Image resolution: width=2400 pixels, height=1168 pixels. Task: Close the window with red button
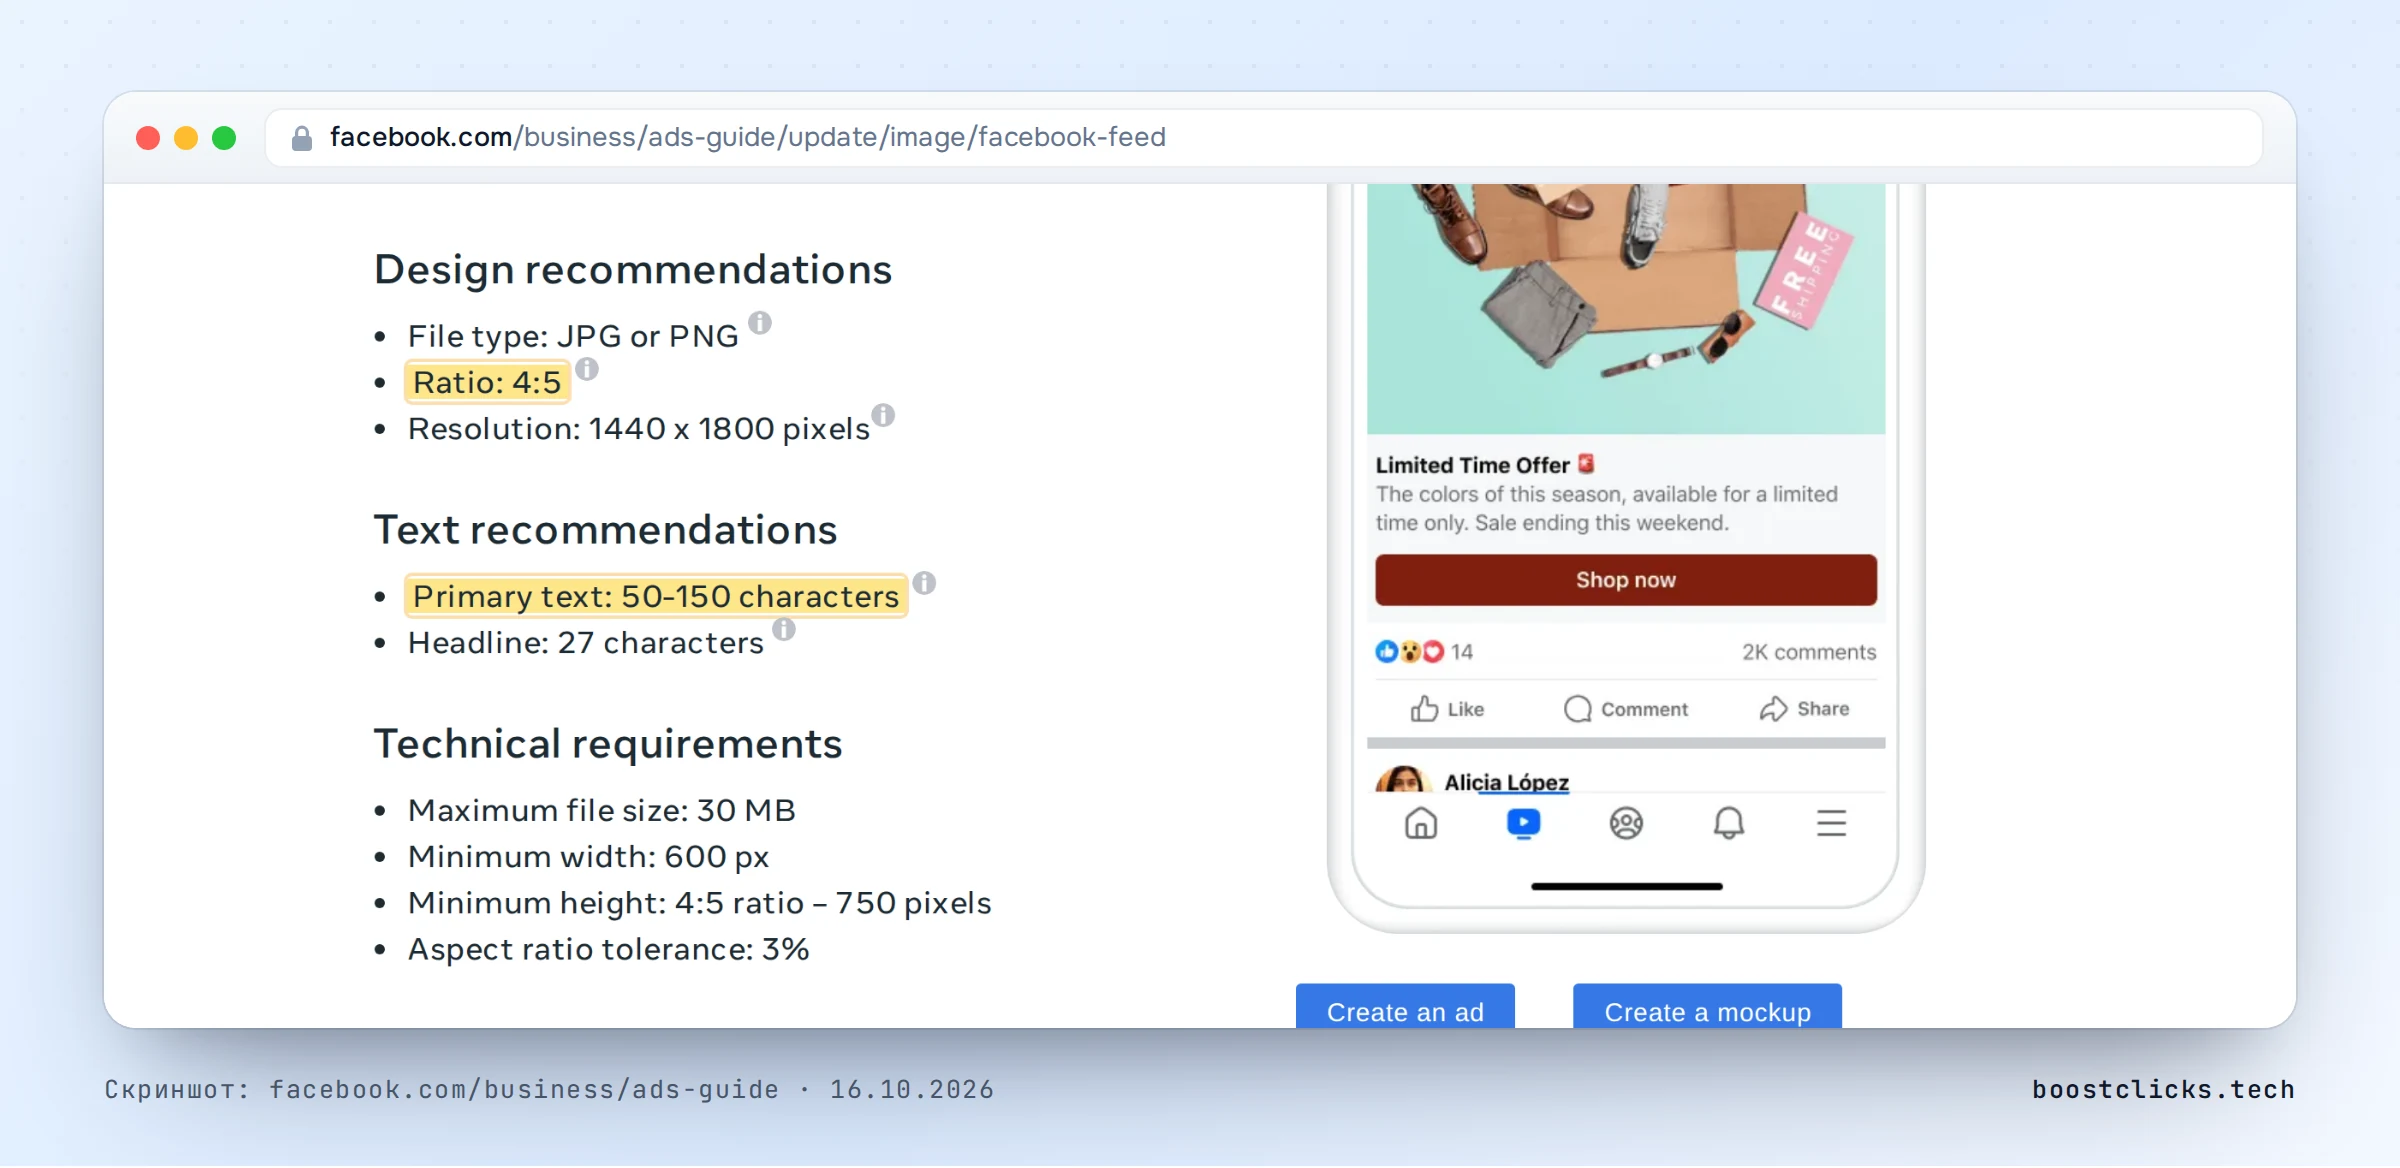click(x=148, y=138)
